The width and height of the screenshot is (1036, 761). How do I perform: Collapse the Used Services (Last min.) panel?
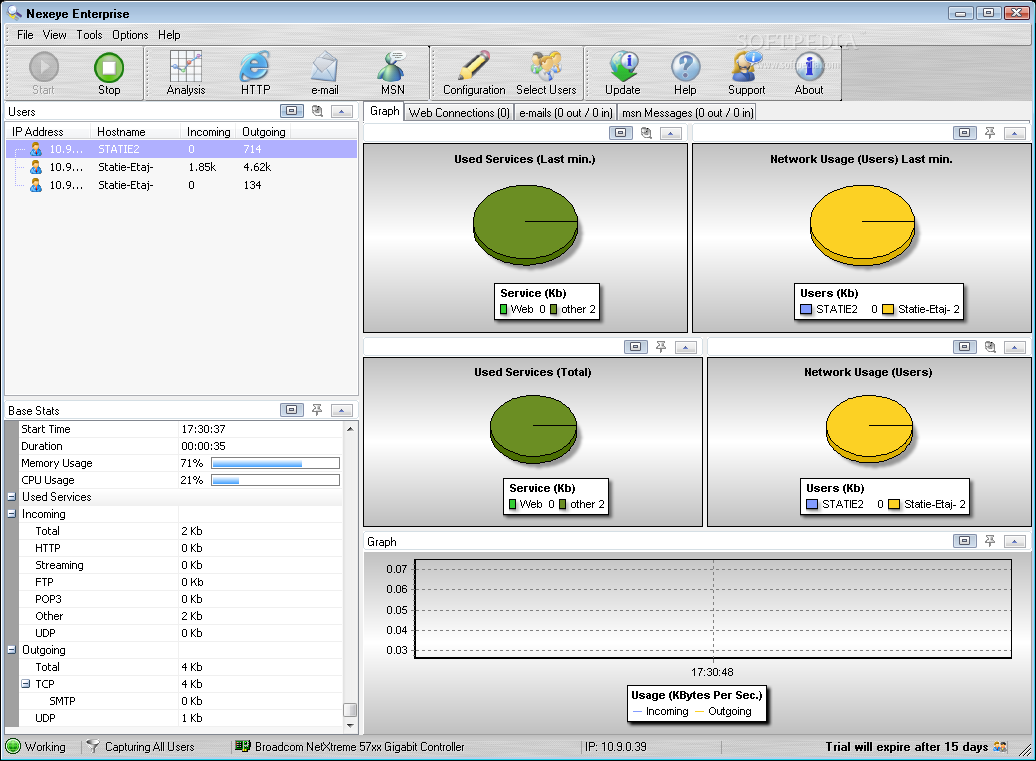[x=671, y=133]
